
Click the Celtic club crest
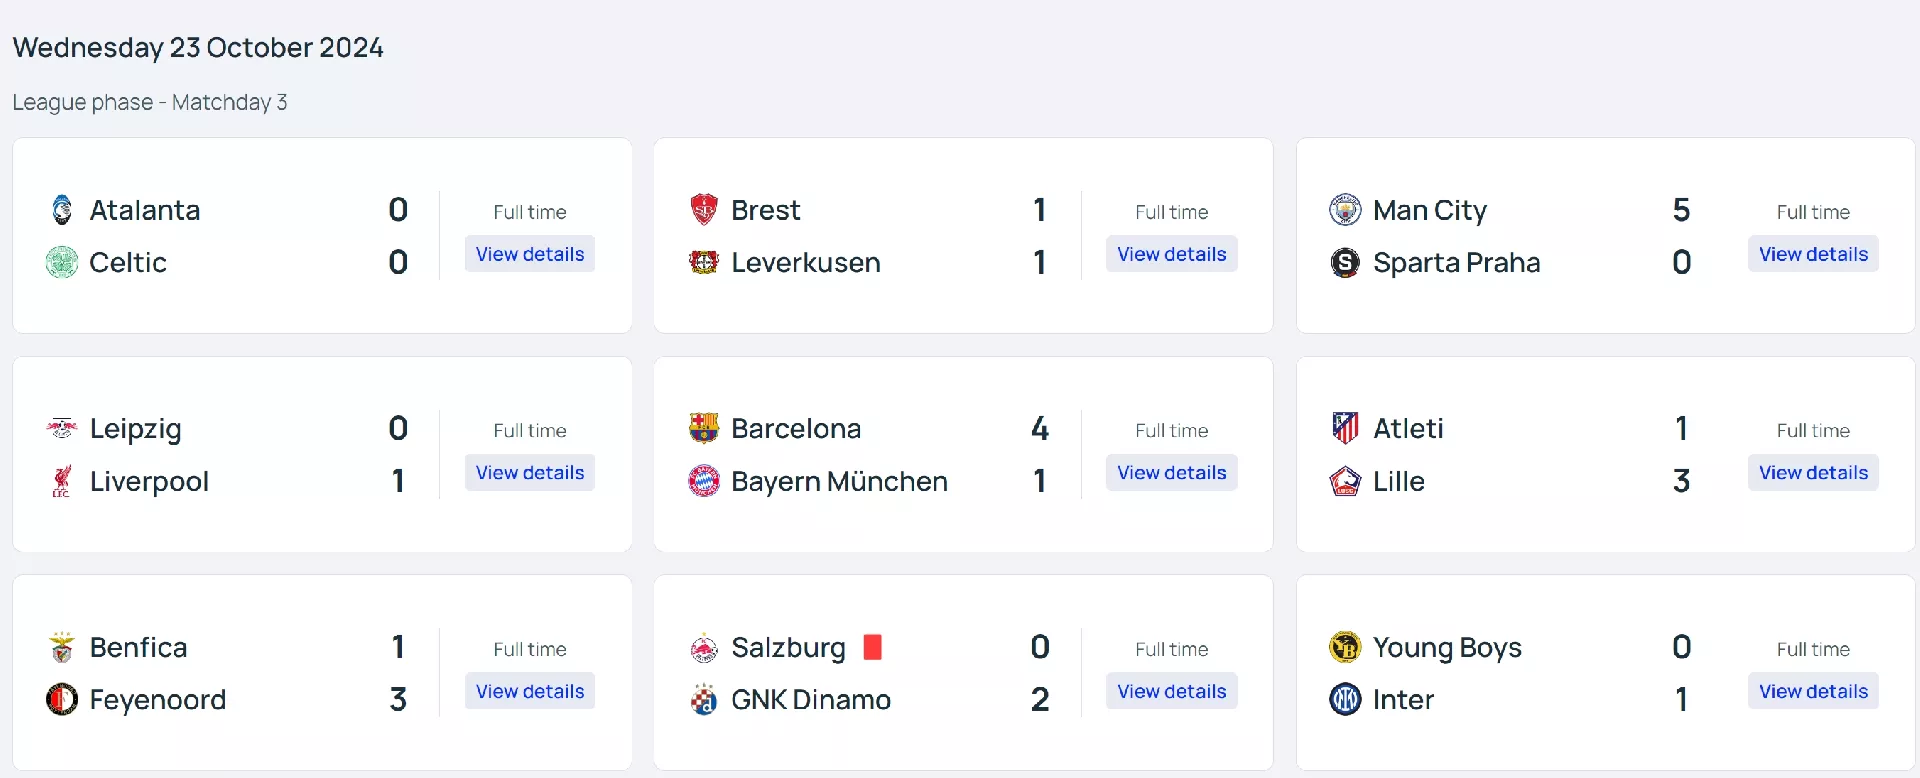[x=62, y=262]
